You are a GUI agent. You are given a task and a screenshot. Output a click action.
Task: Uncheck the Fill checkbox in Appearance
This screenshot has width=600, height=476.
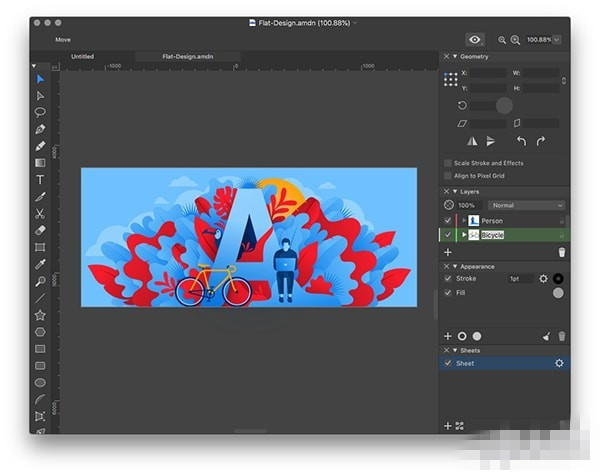(x=447, y=293)
